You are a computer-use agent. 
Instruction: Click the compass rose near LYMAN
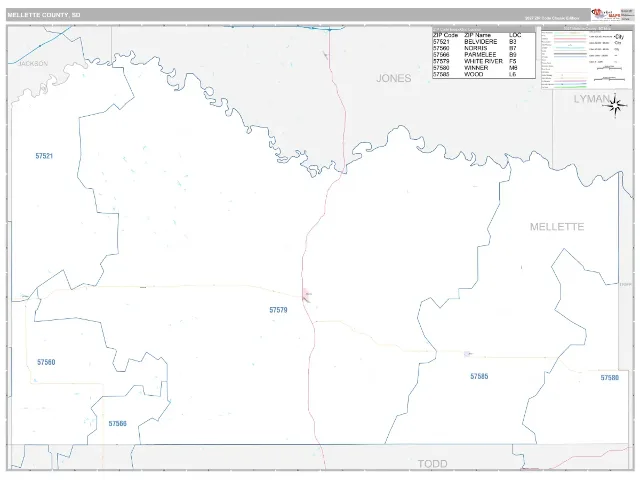click(615, 106)
